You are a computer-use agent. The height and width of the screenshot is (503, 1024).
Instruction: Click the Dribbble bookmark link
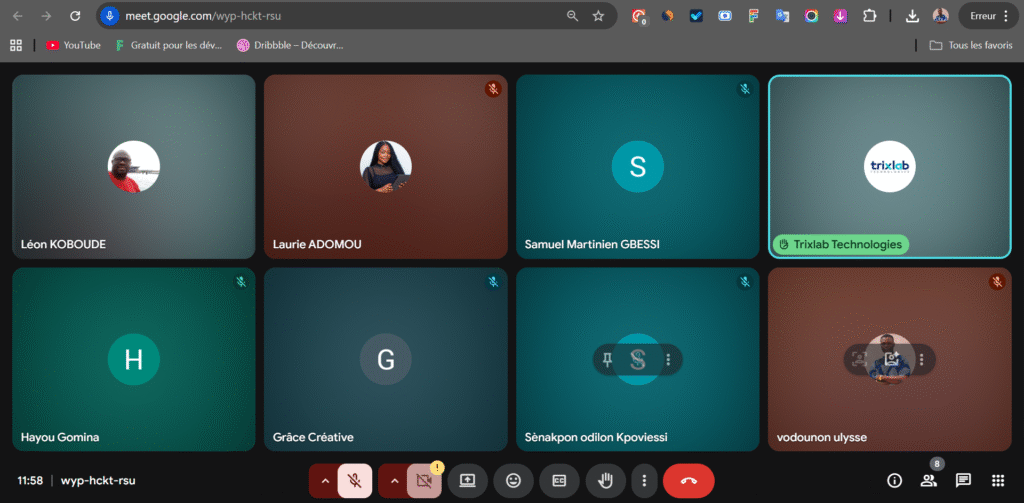point(290,45)
